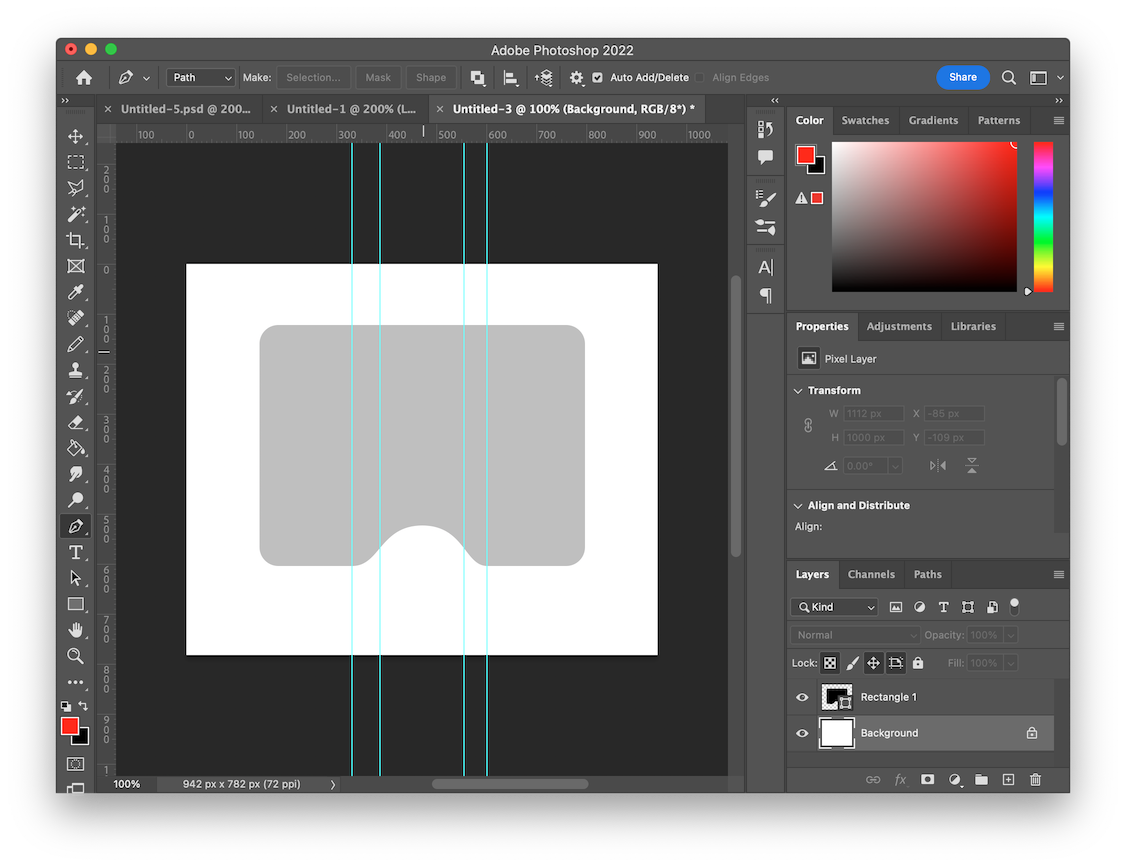Select the Crop tool
This screenshot has height=867, width=1126.
coord(75,240)
